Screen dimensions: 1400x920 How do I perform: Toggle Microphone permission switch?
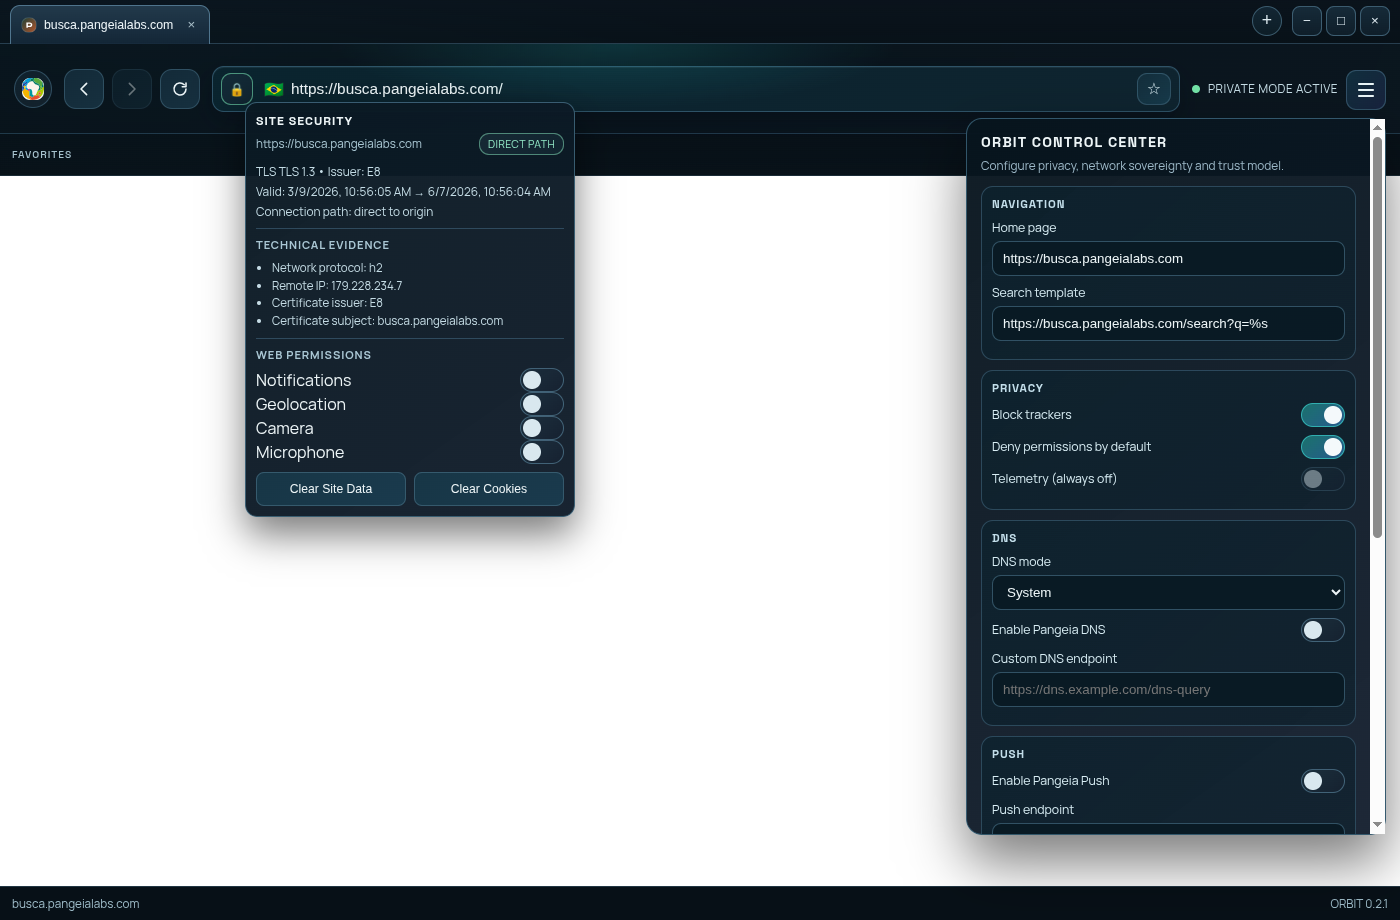click(542, 452)
